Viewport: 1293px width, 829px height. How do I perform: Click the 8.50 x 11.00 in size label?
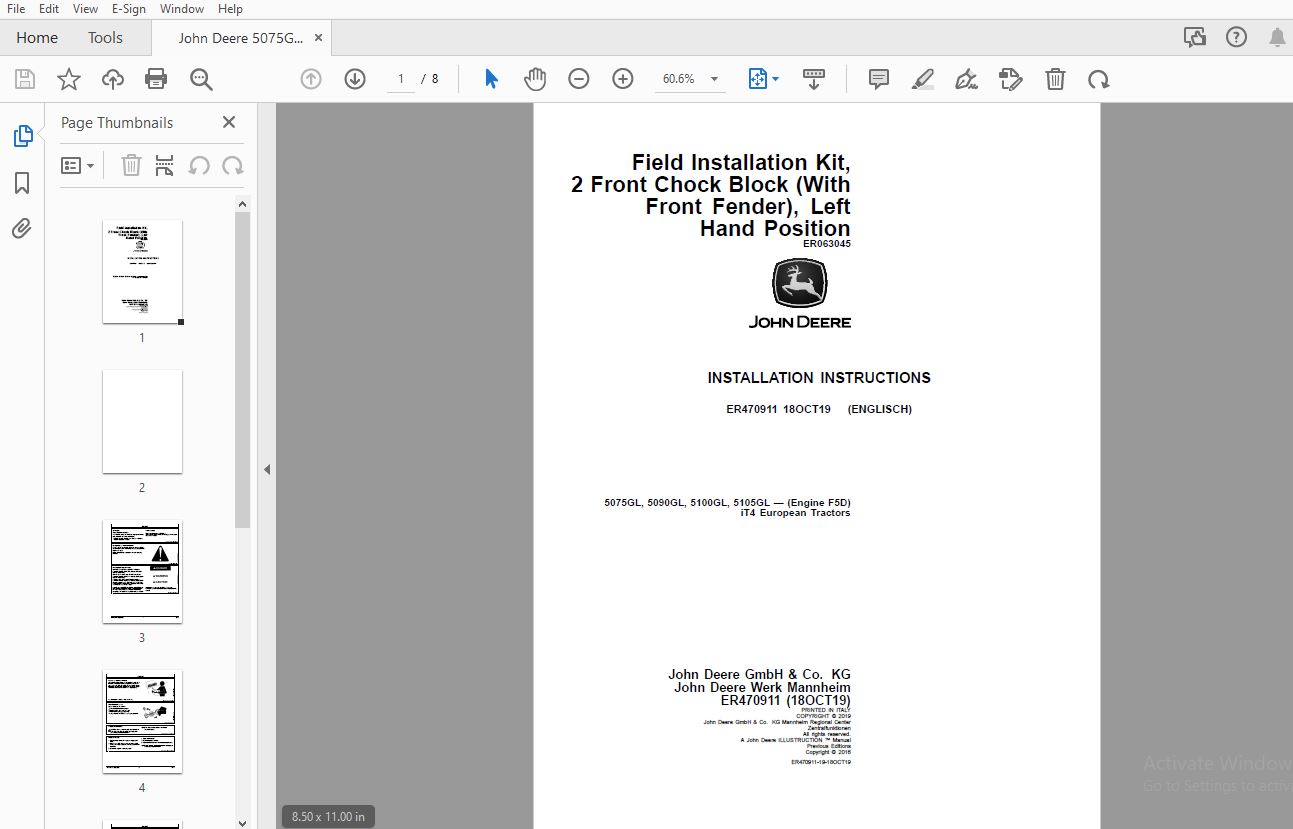click(x=328, y=816)
